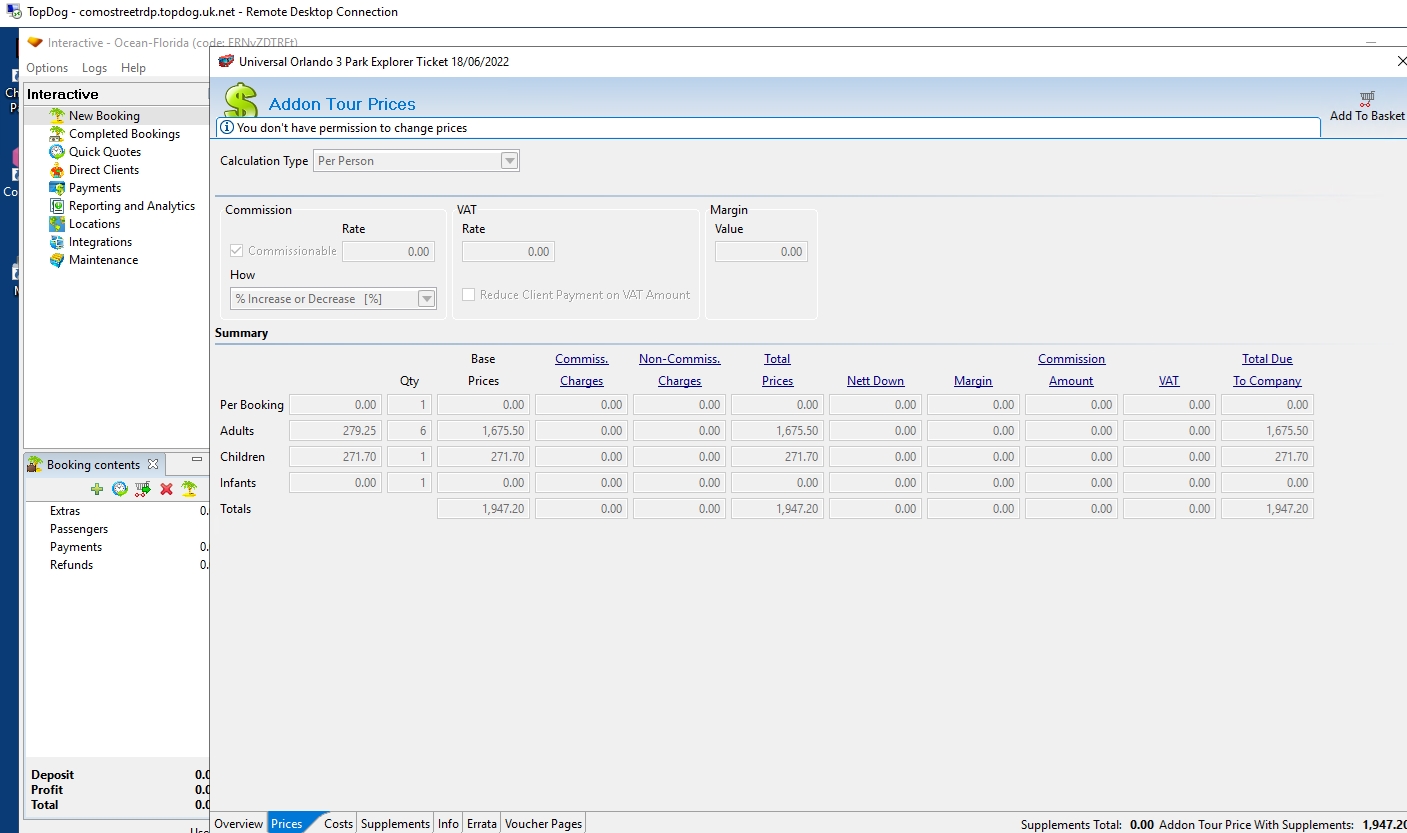Open the Supplements tab
1407x833 pixels.
pos(395,824)
